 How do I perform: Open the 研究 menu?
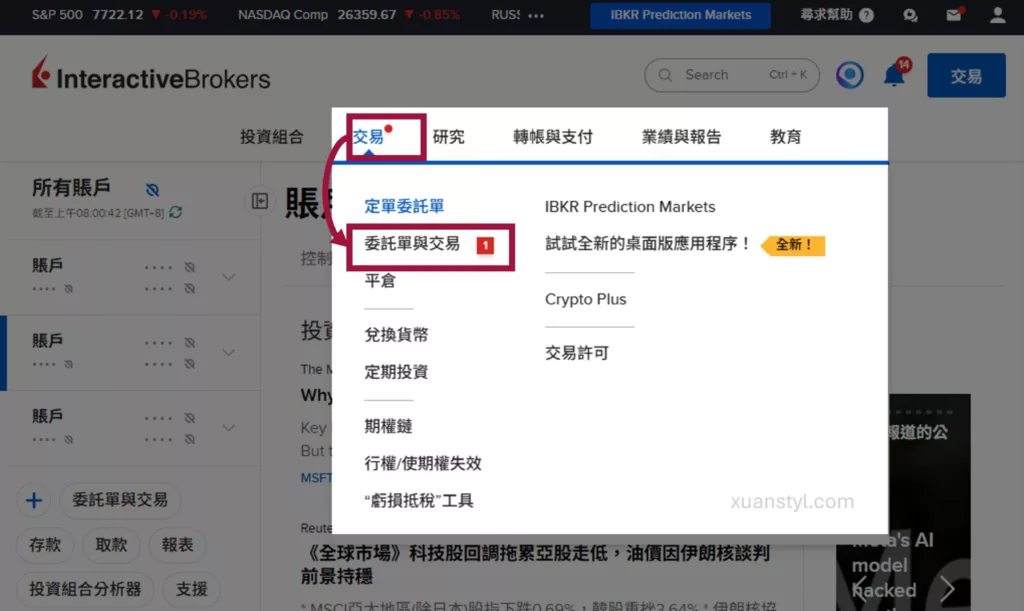click(x=449, y=136)
